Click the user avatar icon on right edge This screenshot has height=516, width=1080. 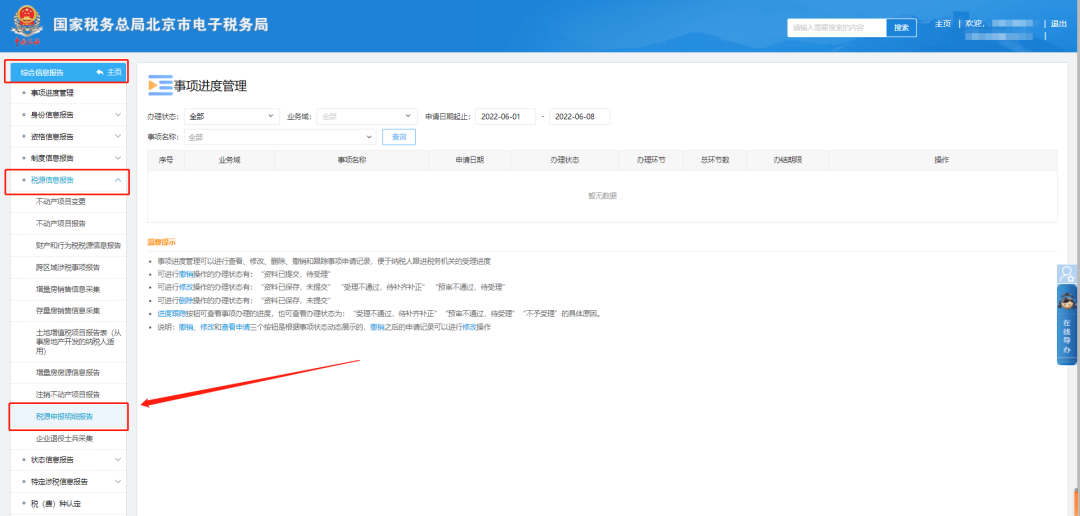point(1067,273)
